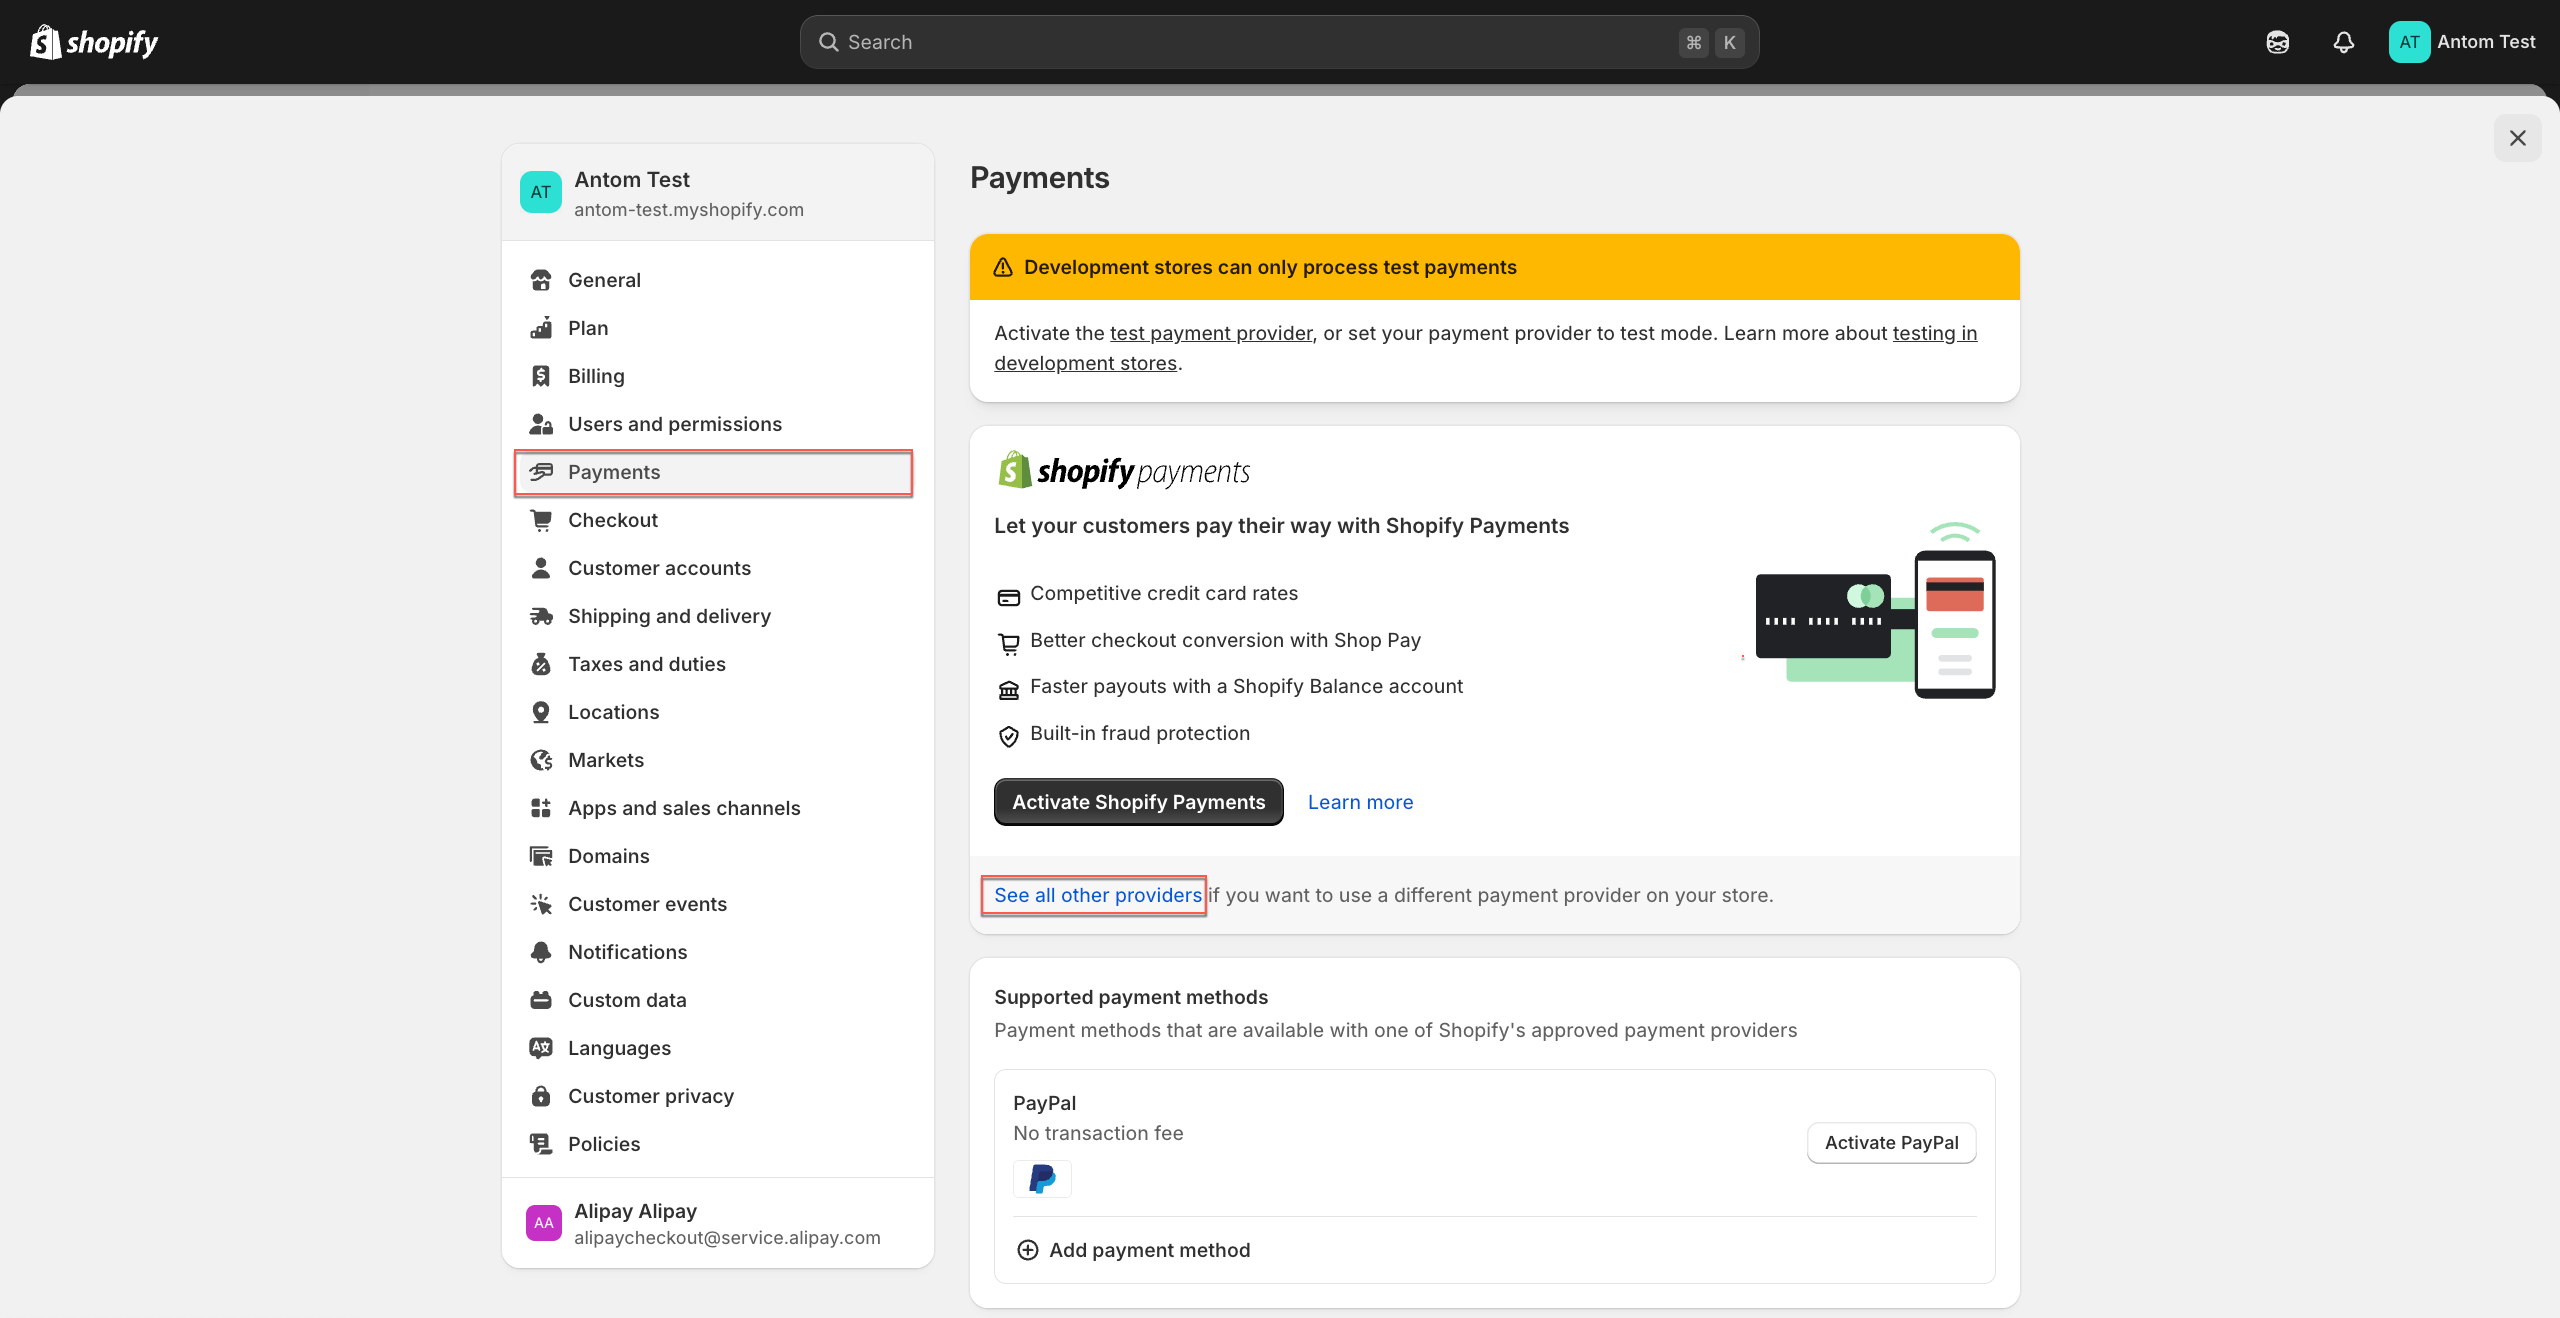This screenshot has width=2560, height=1318.
Task: Click the Languages icon
Action: (541, 1048)
